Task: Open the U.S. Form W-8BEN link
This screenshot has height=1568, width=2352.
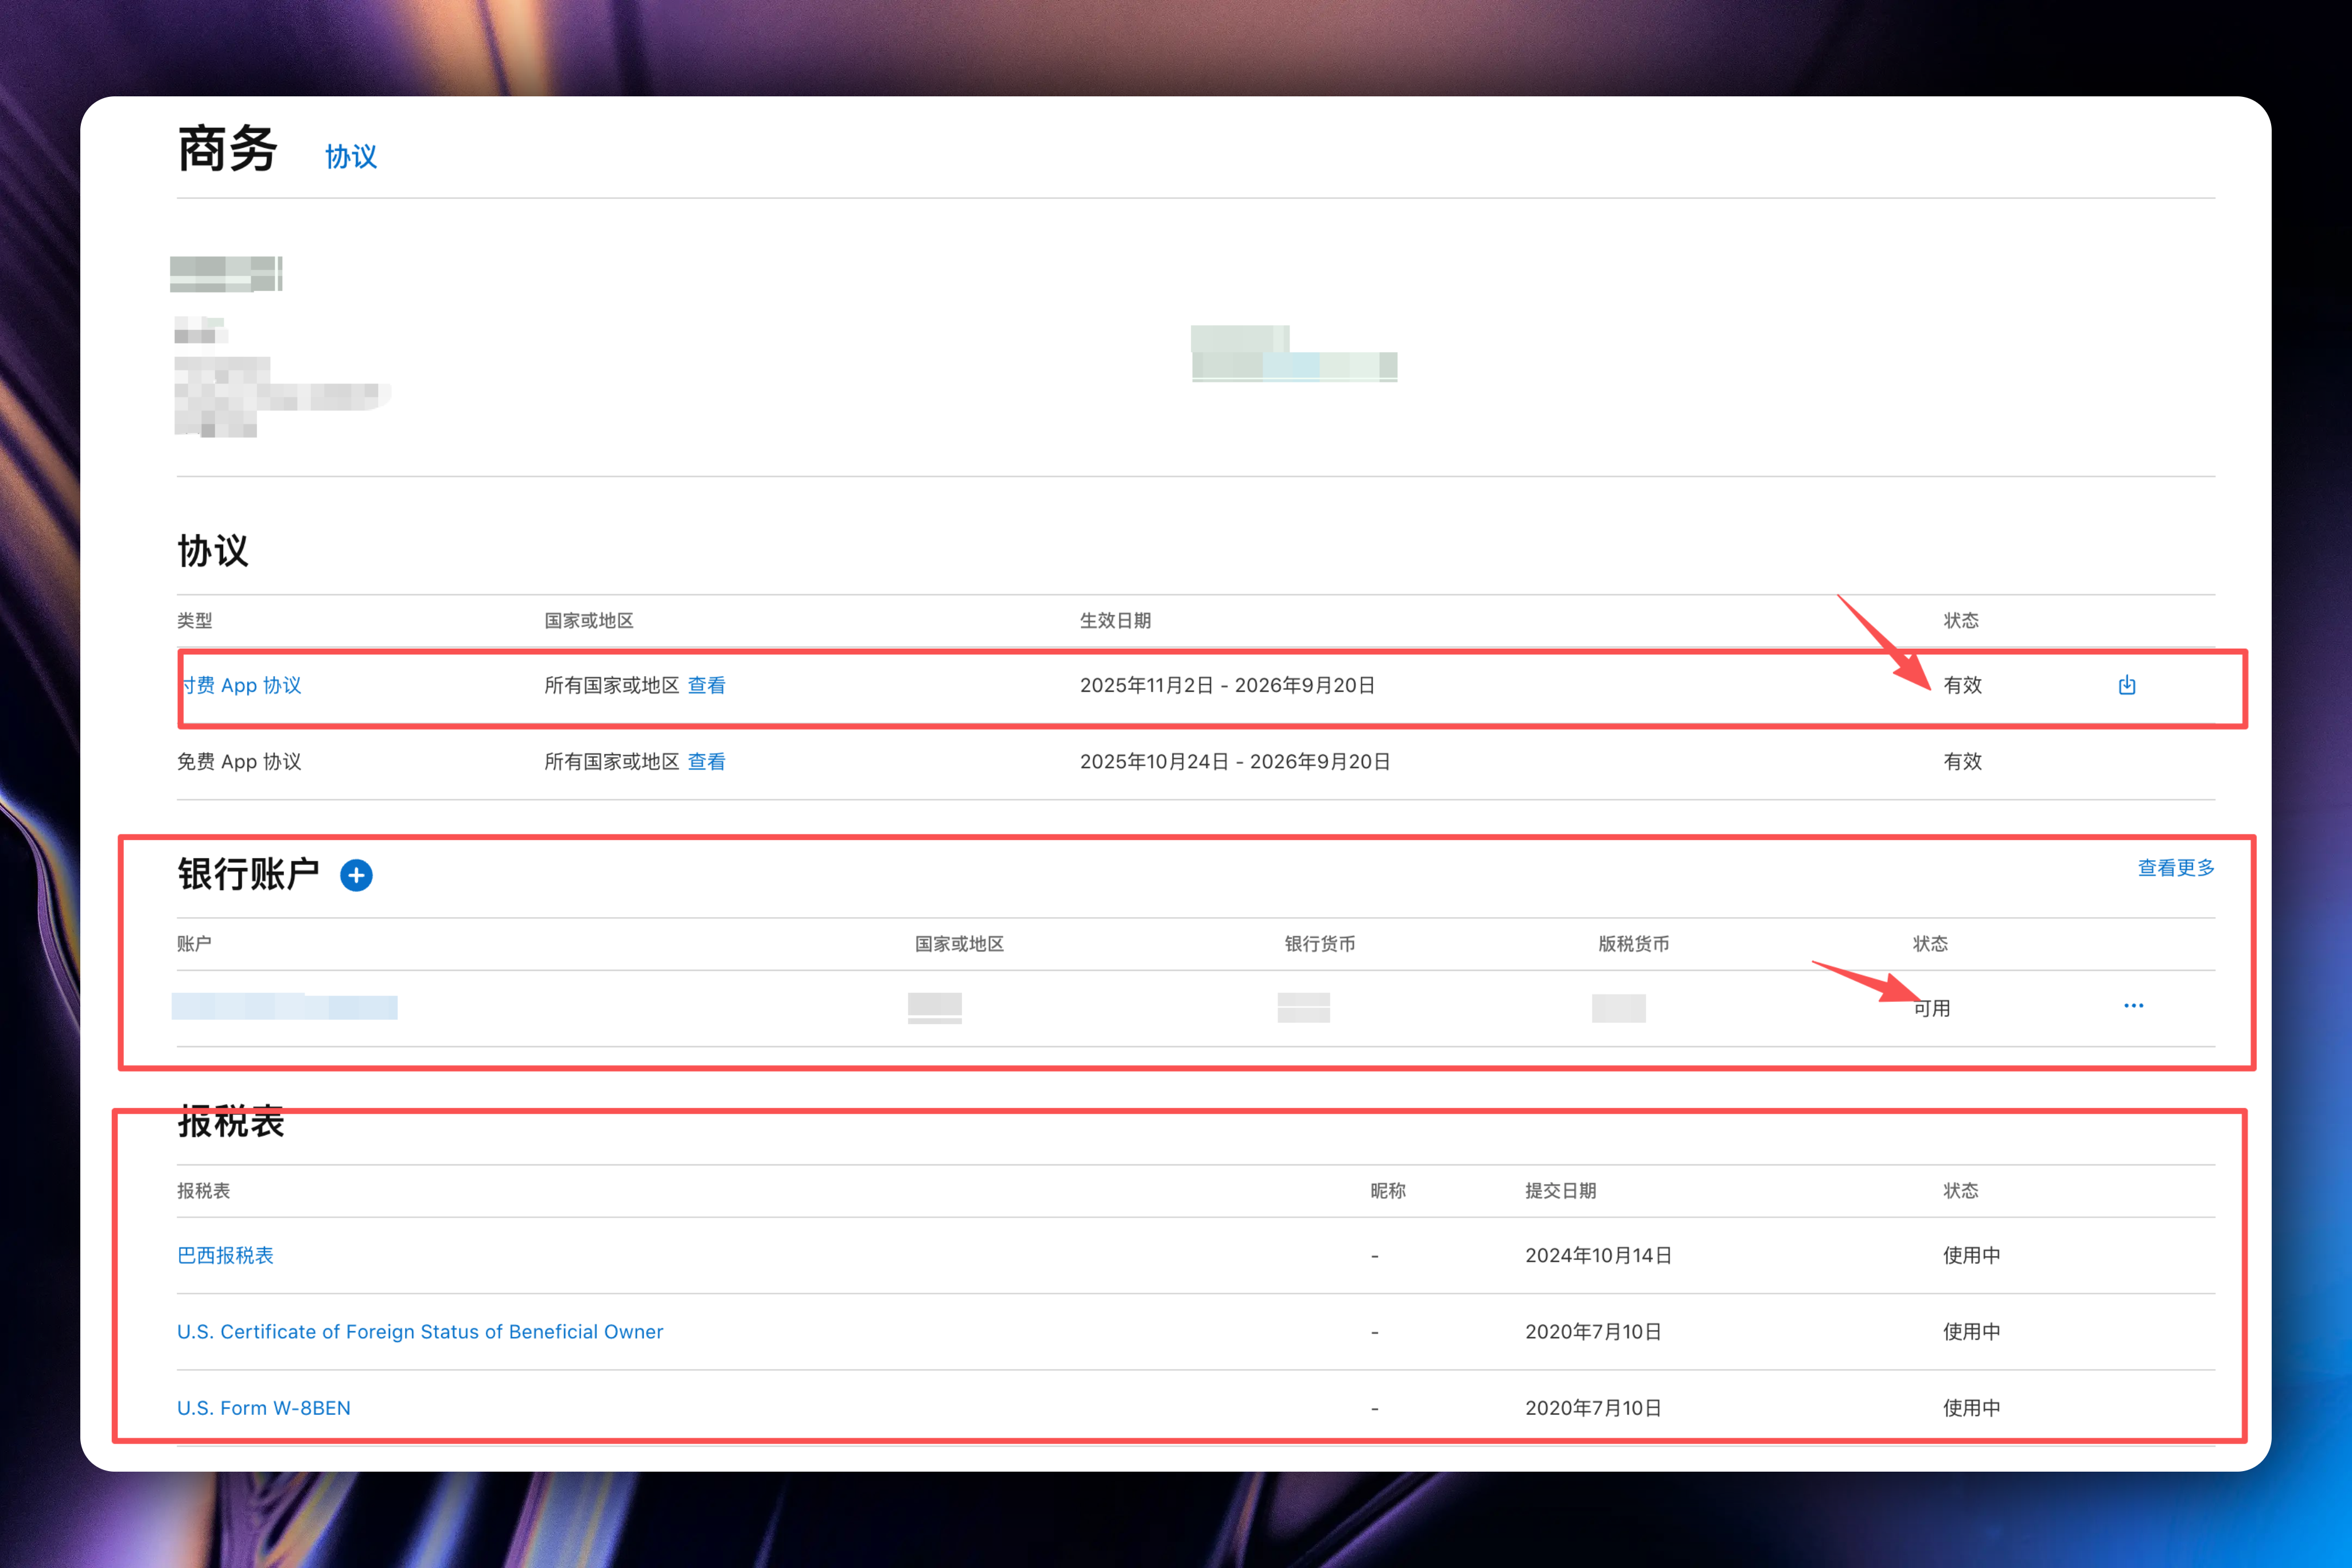Action: click(x=264, y=1408)
